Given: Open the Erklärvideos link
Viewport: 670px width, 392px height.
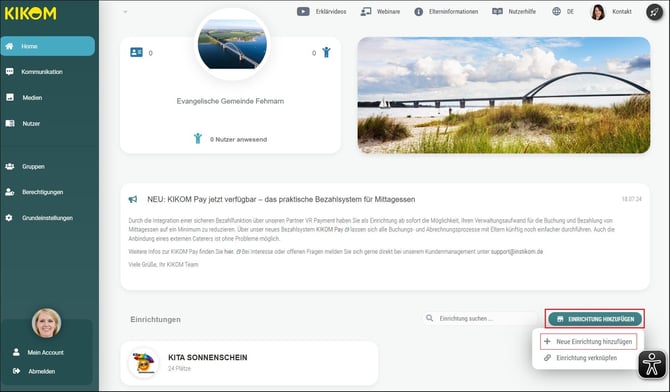Looking at the screenshot, I should [331, 12].
